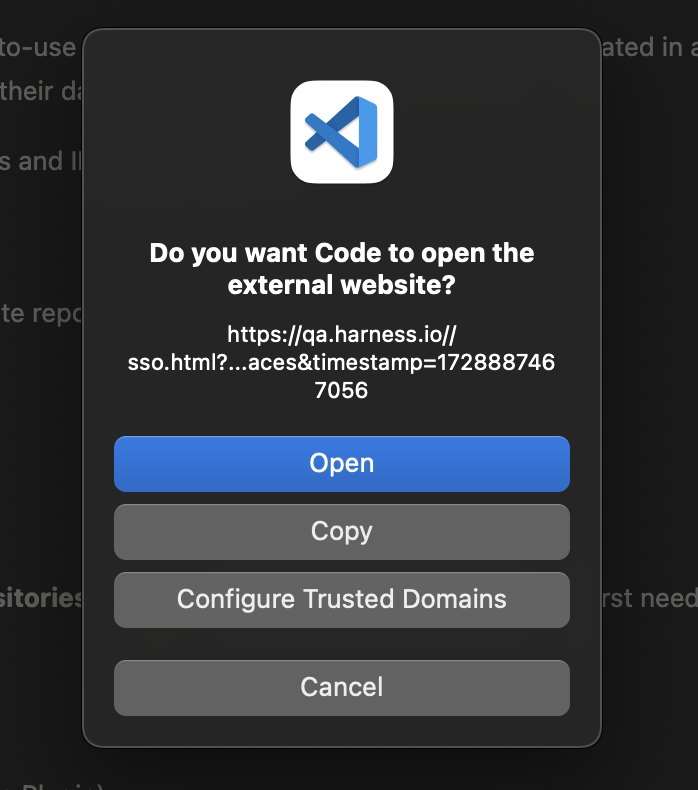This screenshot has height=790, width=698.
Task: Click the trailing "7056" URL digits
Action: click(342, 390)
